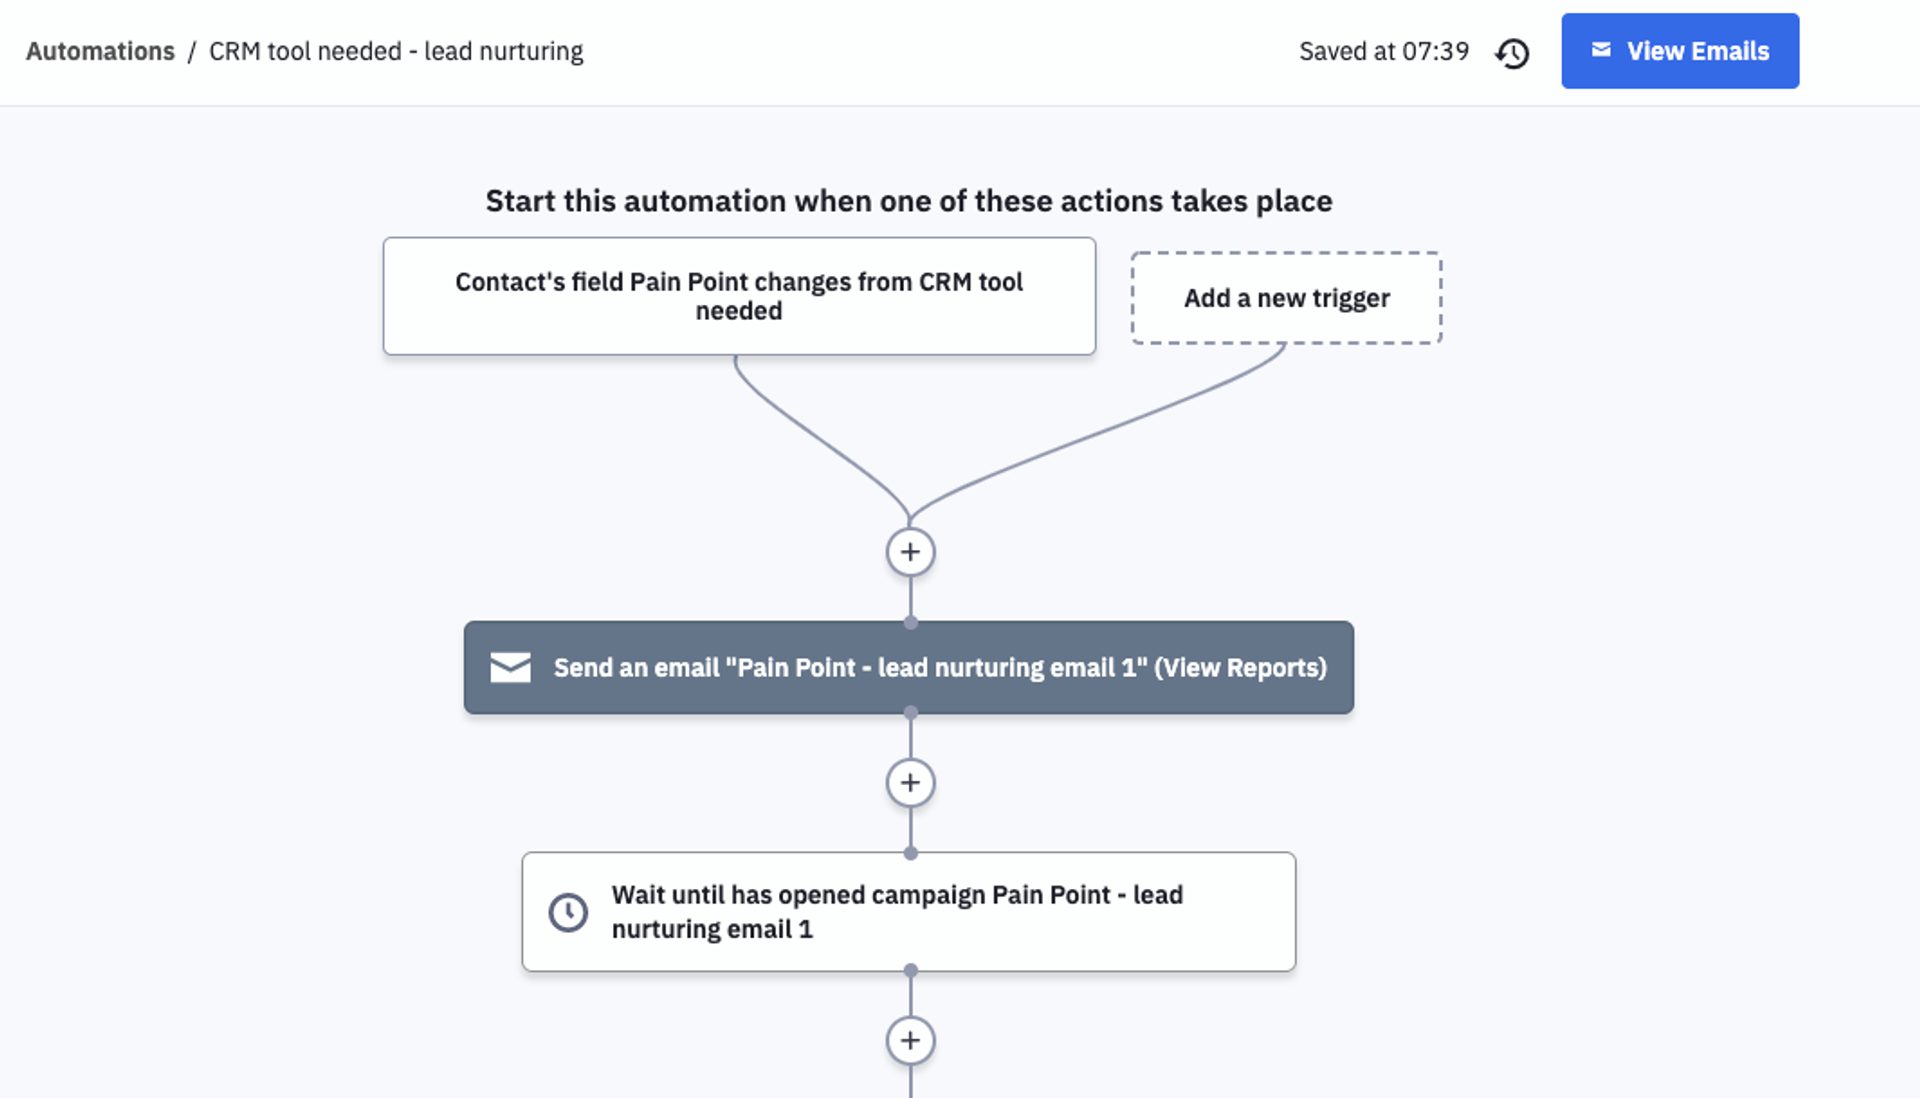This screenshot has width=1920, height=1098.
Task: Click the automation name in breadcrumb
Action: pyautogui.click(x=396, y=51)
